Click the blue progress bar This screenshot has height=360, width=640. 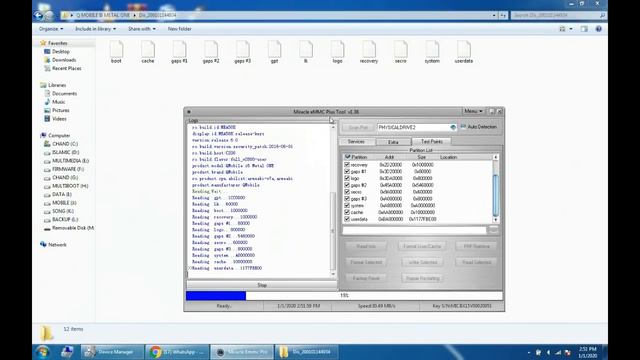point(216,296)
